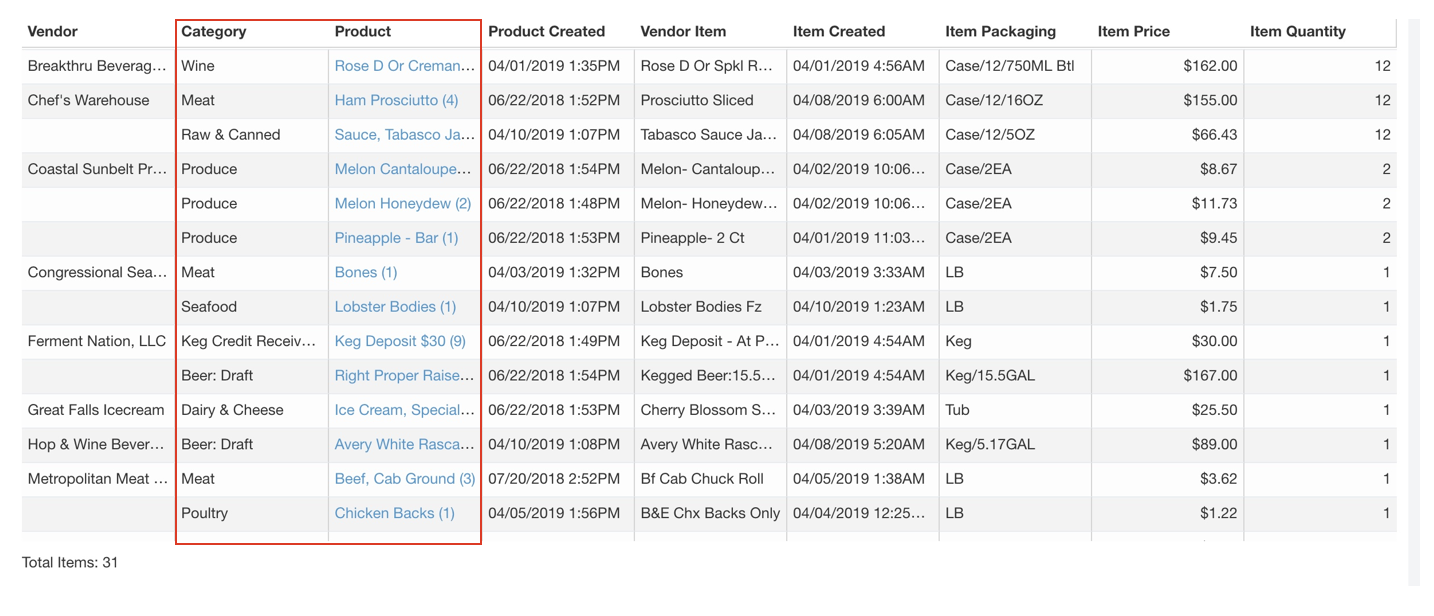Click the Keg Deposit $30 (9) link
Screen dimensions: 1434x616
(x=400, y=341)
